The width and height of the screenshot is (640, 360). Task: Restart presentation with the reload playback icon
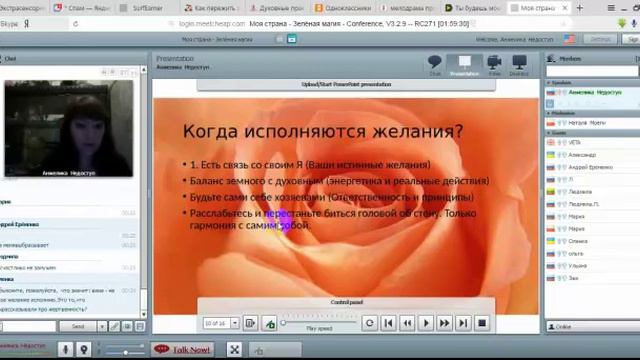pyautogui.click(x=369, y=323)
